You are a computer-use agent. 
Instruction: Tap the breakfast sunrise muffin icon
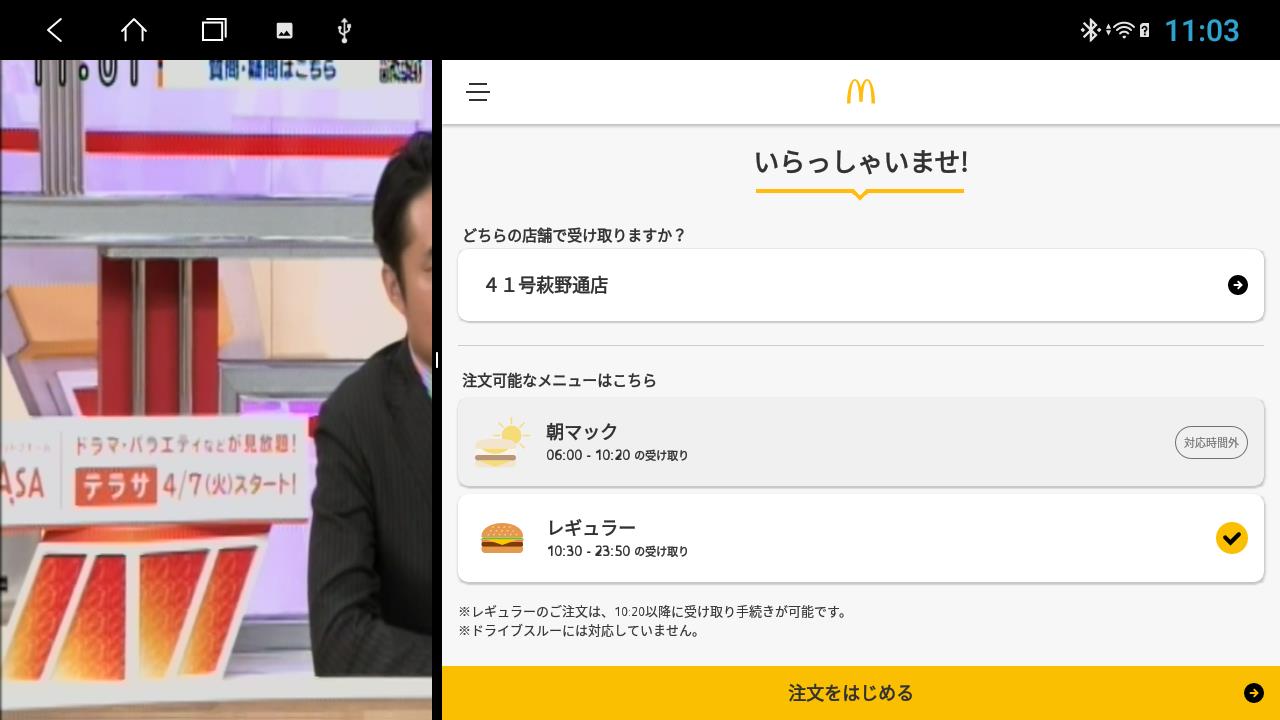[x=501, y=442]
